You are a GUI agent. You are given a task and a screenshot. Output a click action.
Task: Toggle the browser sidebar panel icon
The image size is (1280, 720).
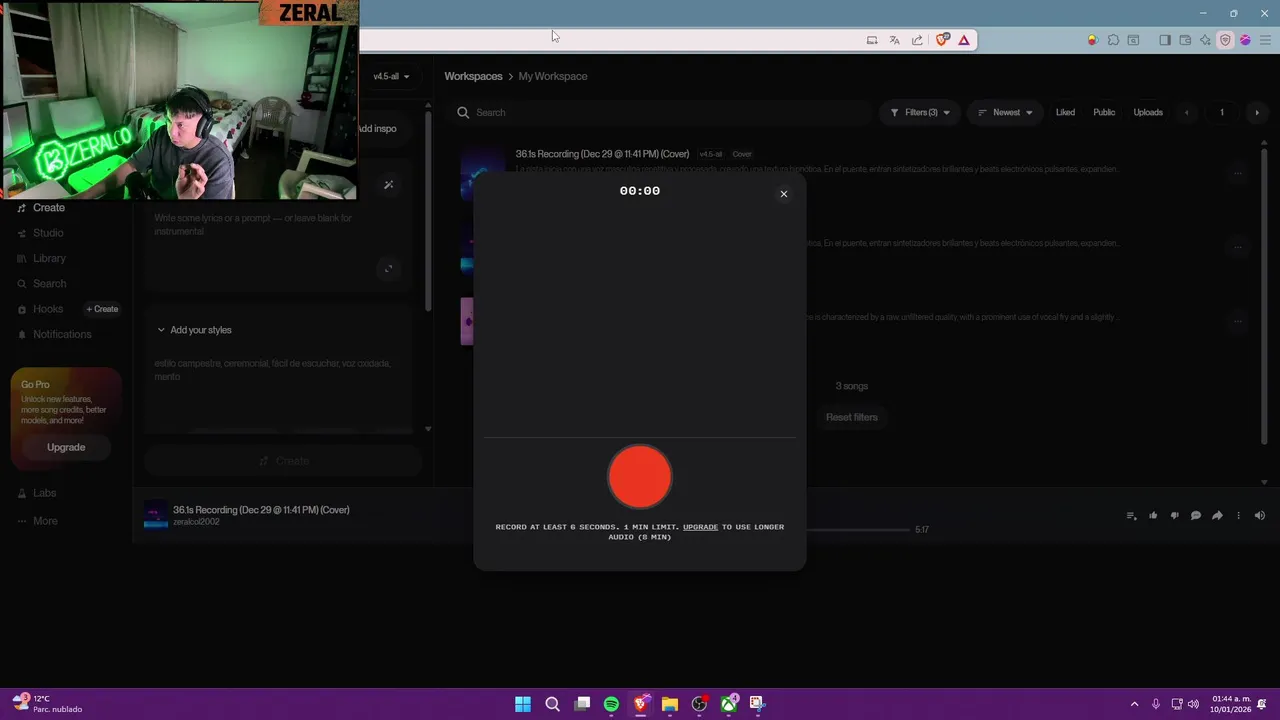(1164, 40)
